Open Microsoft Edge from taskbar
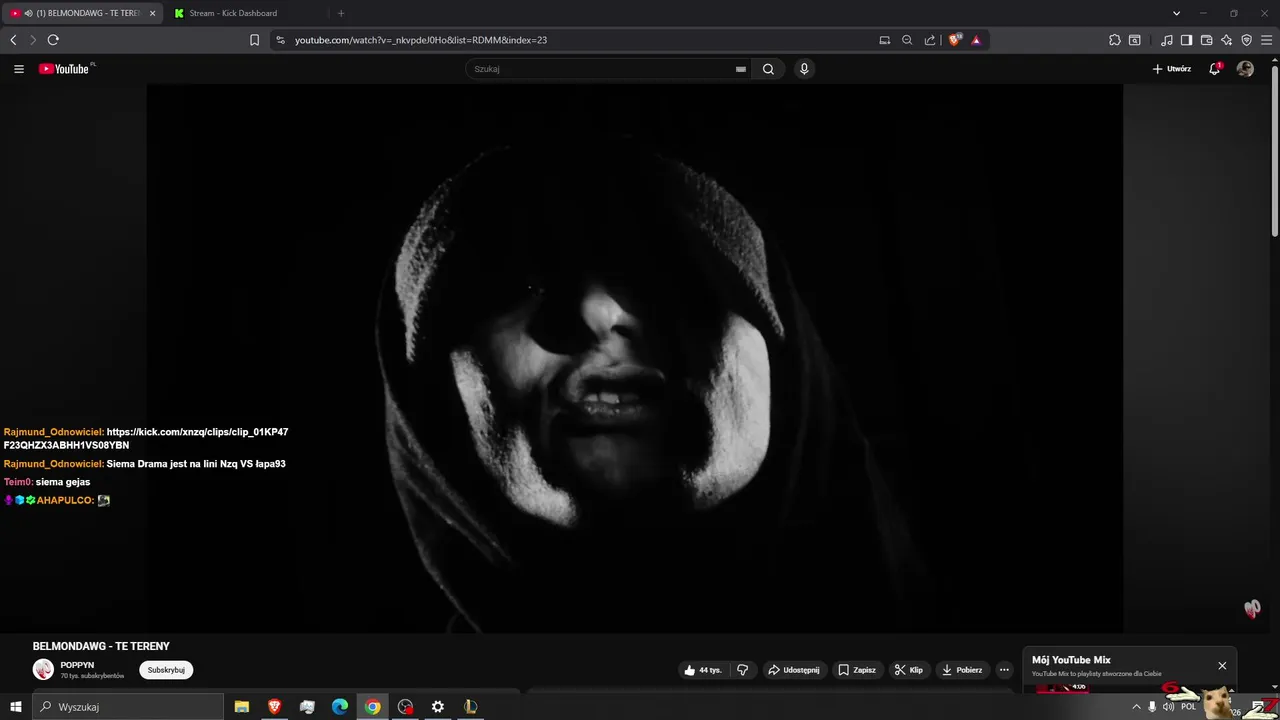This screenshot has height=720, width=1280. [x=340, y=707]
